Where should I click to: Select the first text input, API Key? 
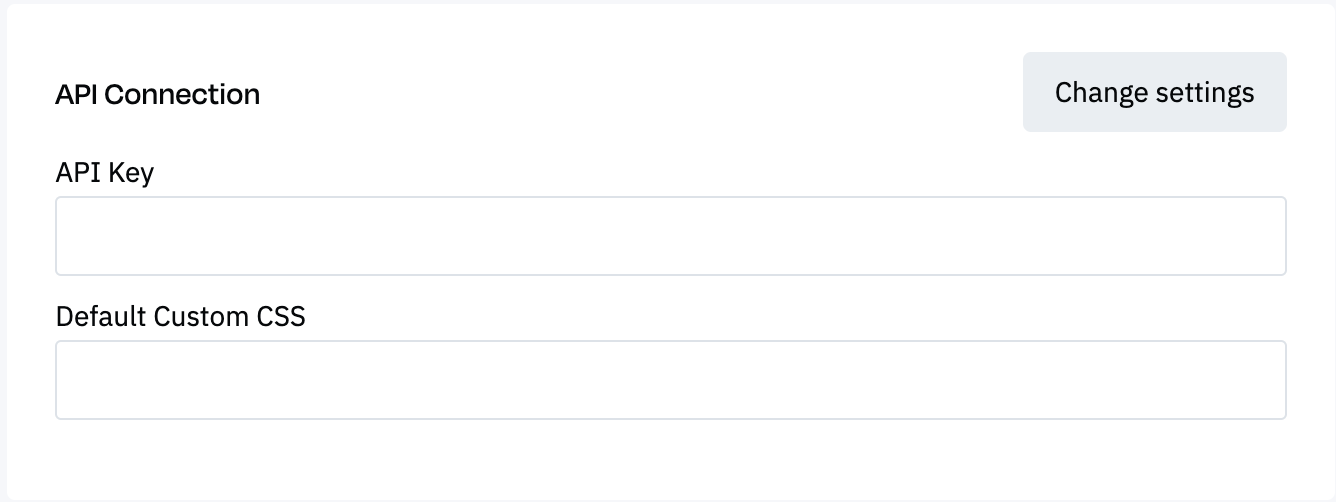pos(670,236)
